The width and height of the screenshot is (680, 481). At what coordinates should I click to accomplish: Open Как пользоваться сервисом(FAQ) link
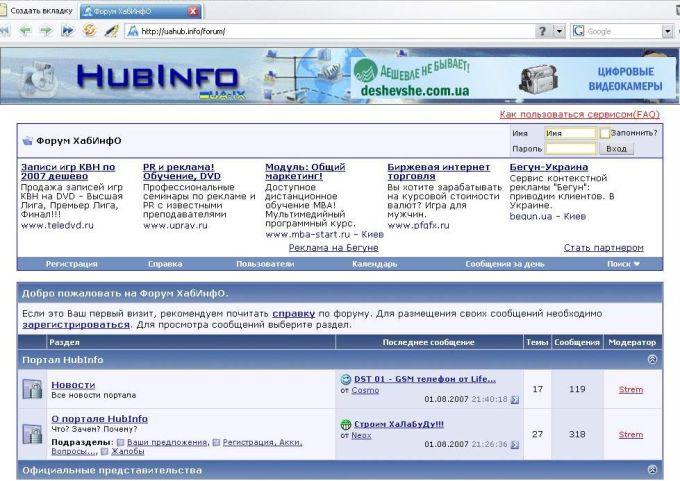[579, 115]
